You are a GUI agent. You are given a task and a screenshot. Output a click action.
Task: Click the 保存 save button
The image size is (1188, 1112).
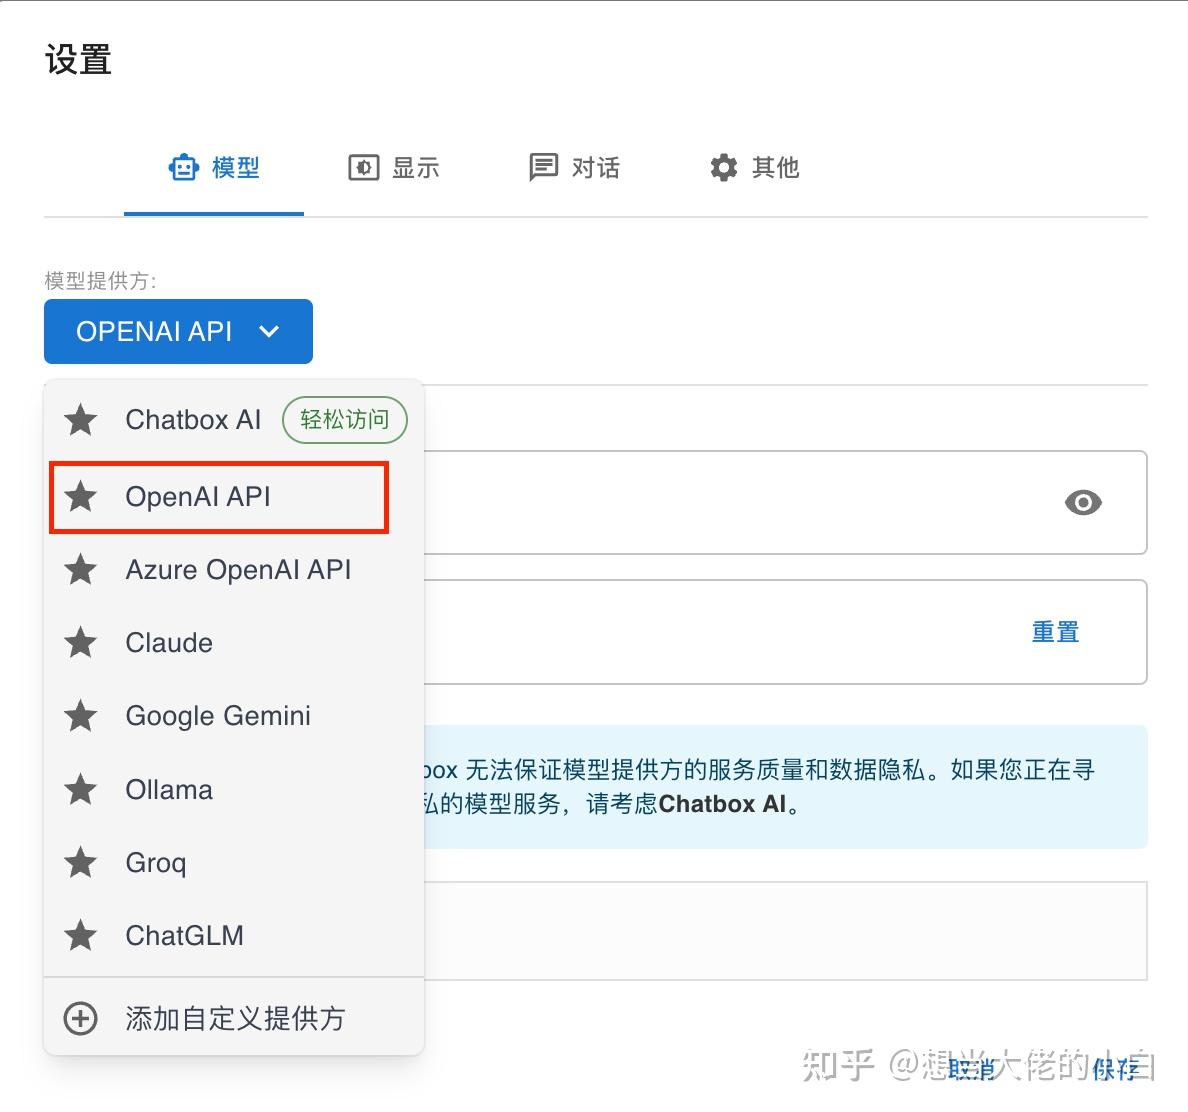click(1113, 1071)
